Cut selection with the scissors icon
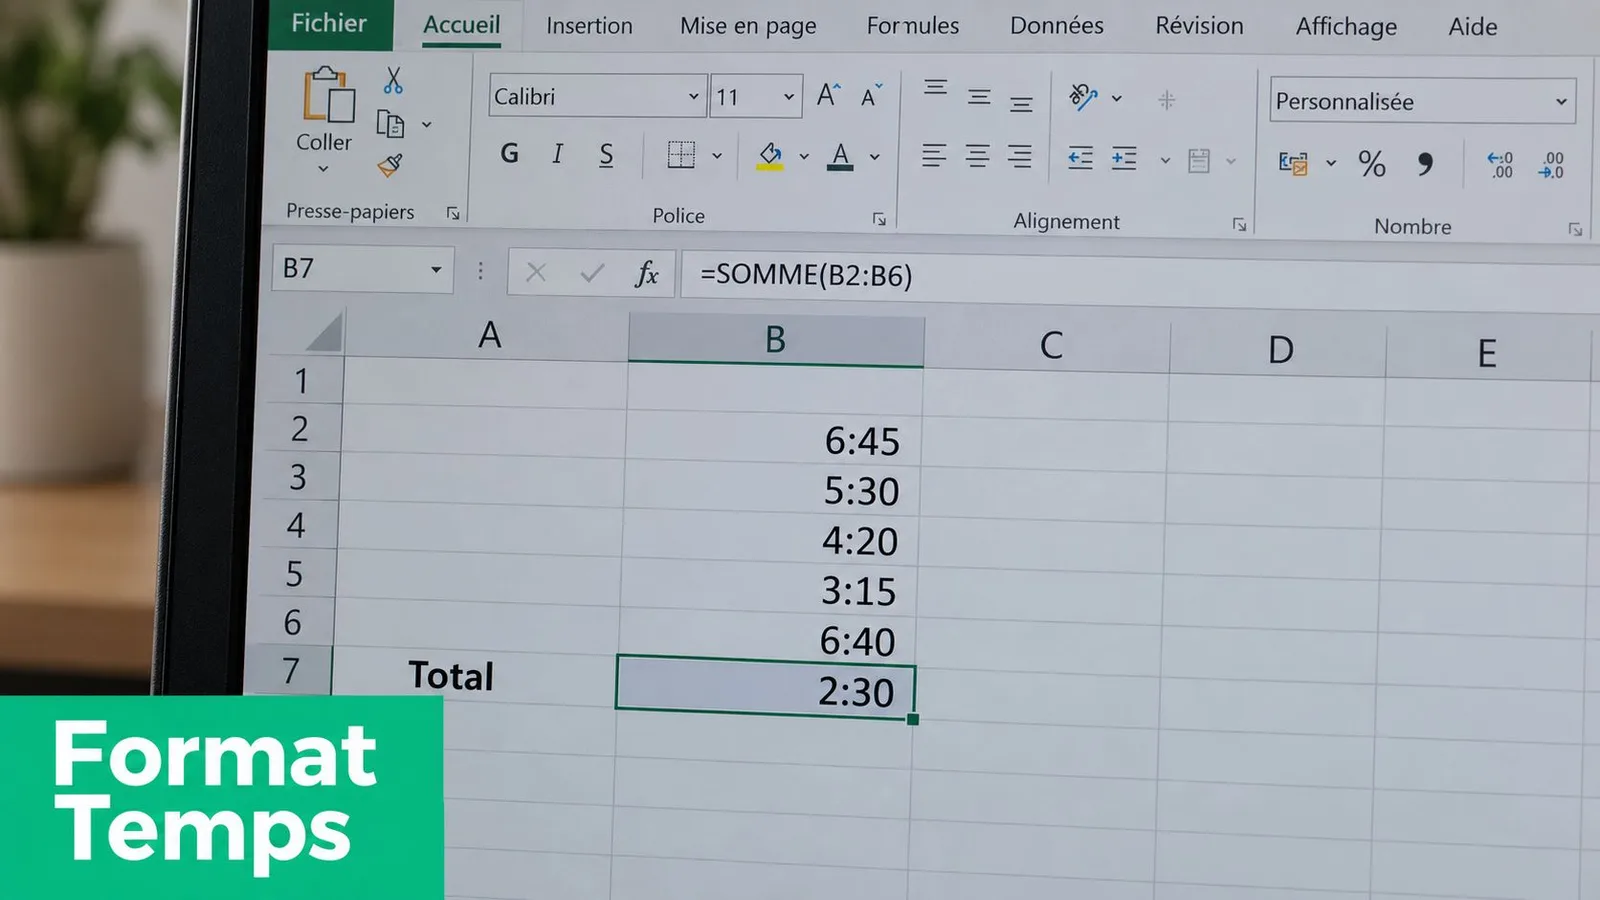The height and width of the screenshot is (900, 1600). click(393, 80)
